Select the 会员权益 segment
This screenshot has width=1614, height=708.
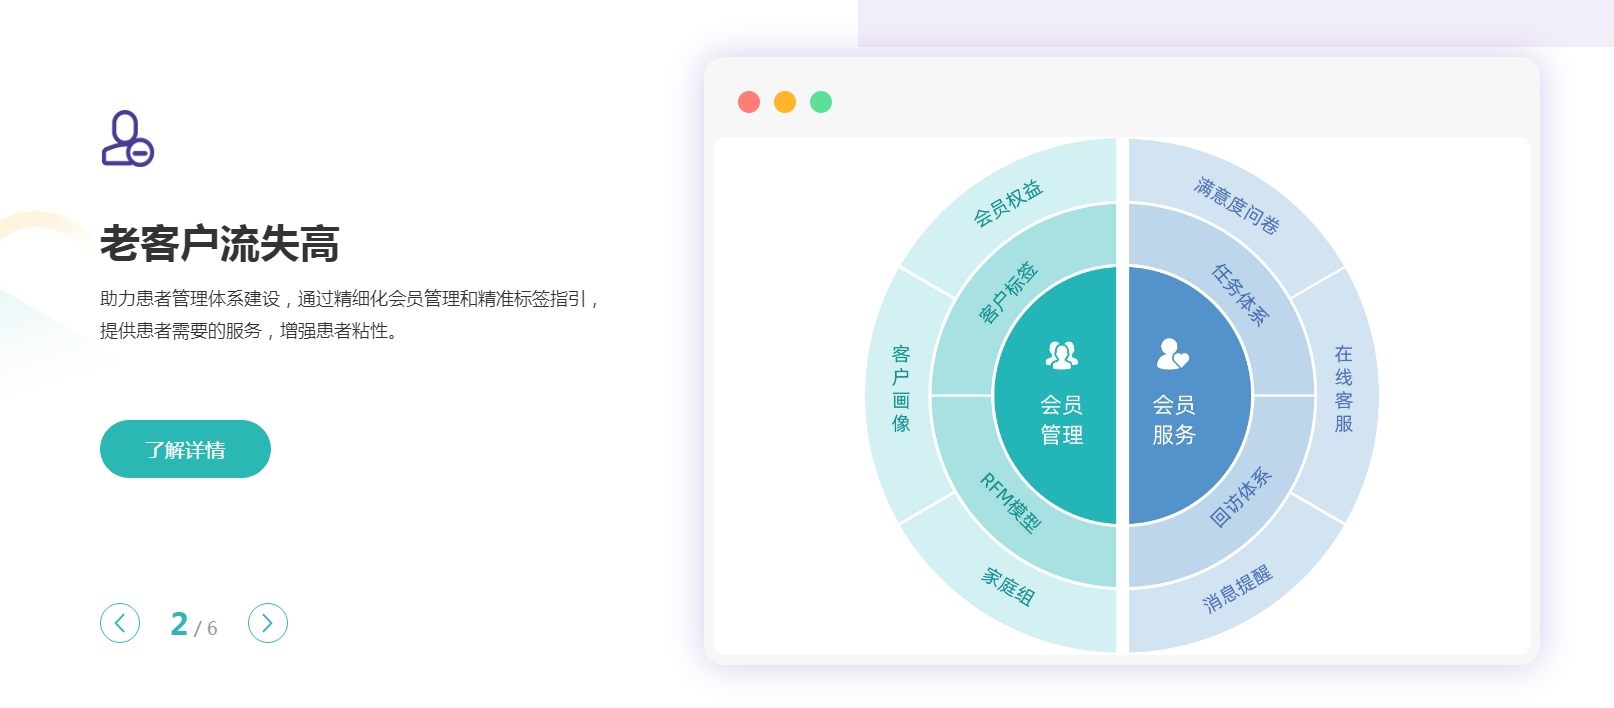(x=1008, y=203)
